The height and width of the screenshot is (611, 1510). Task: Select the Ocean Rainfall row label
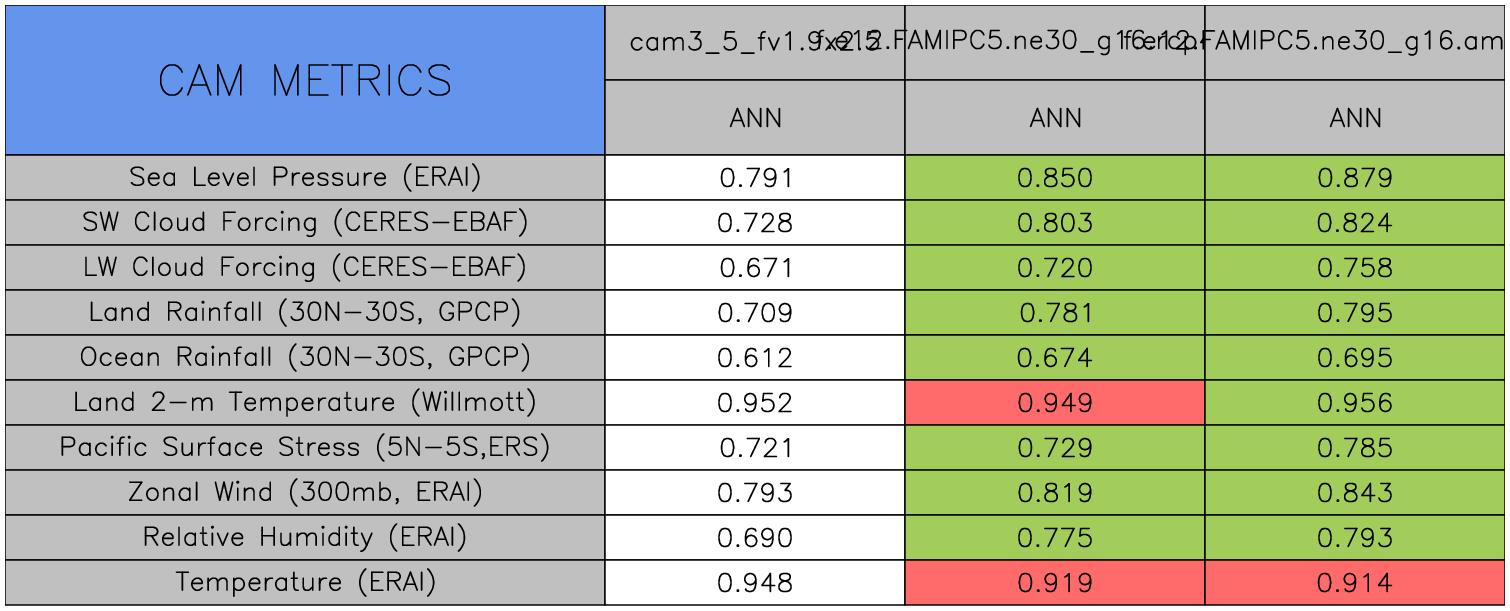point(305,358)
